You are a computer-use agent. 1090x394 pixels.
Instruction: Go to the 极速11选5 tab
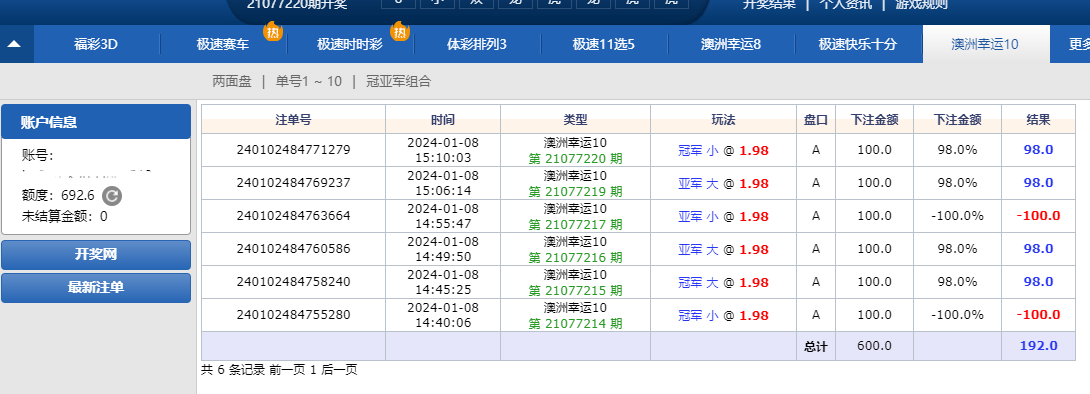click(x=604, y=44)
